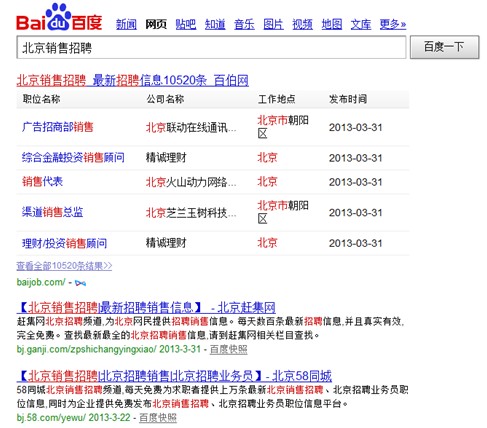The width and height of the screenshot is (487, 428).
Task: Open job 广告招商部销售
Action: point(58,127)
